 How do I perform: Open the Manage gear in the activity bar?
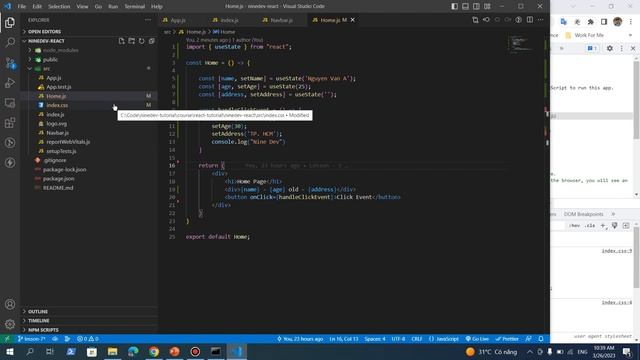click(x=10, y=324)
